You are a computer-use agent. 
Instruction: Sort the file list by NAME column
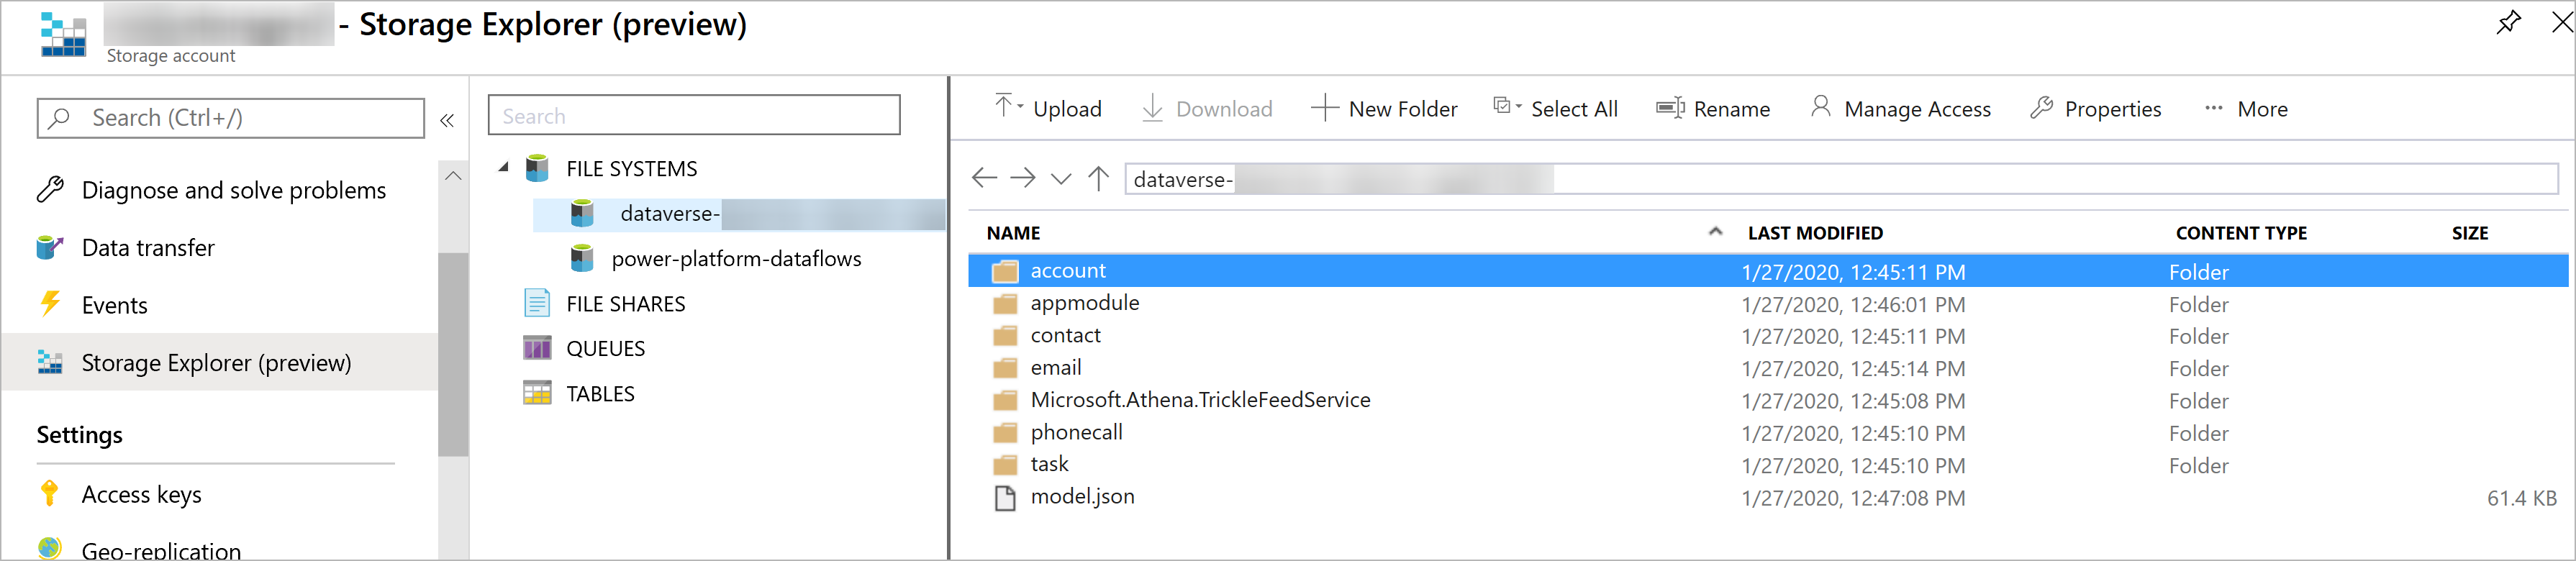click(1013, 233)
